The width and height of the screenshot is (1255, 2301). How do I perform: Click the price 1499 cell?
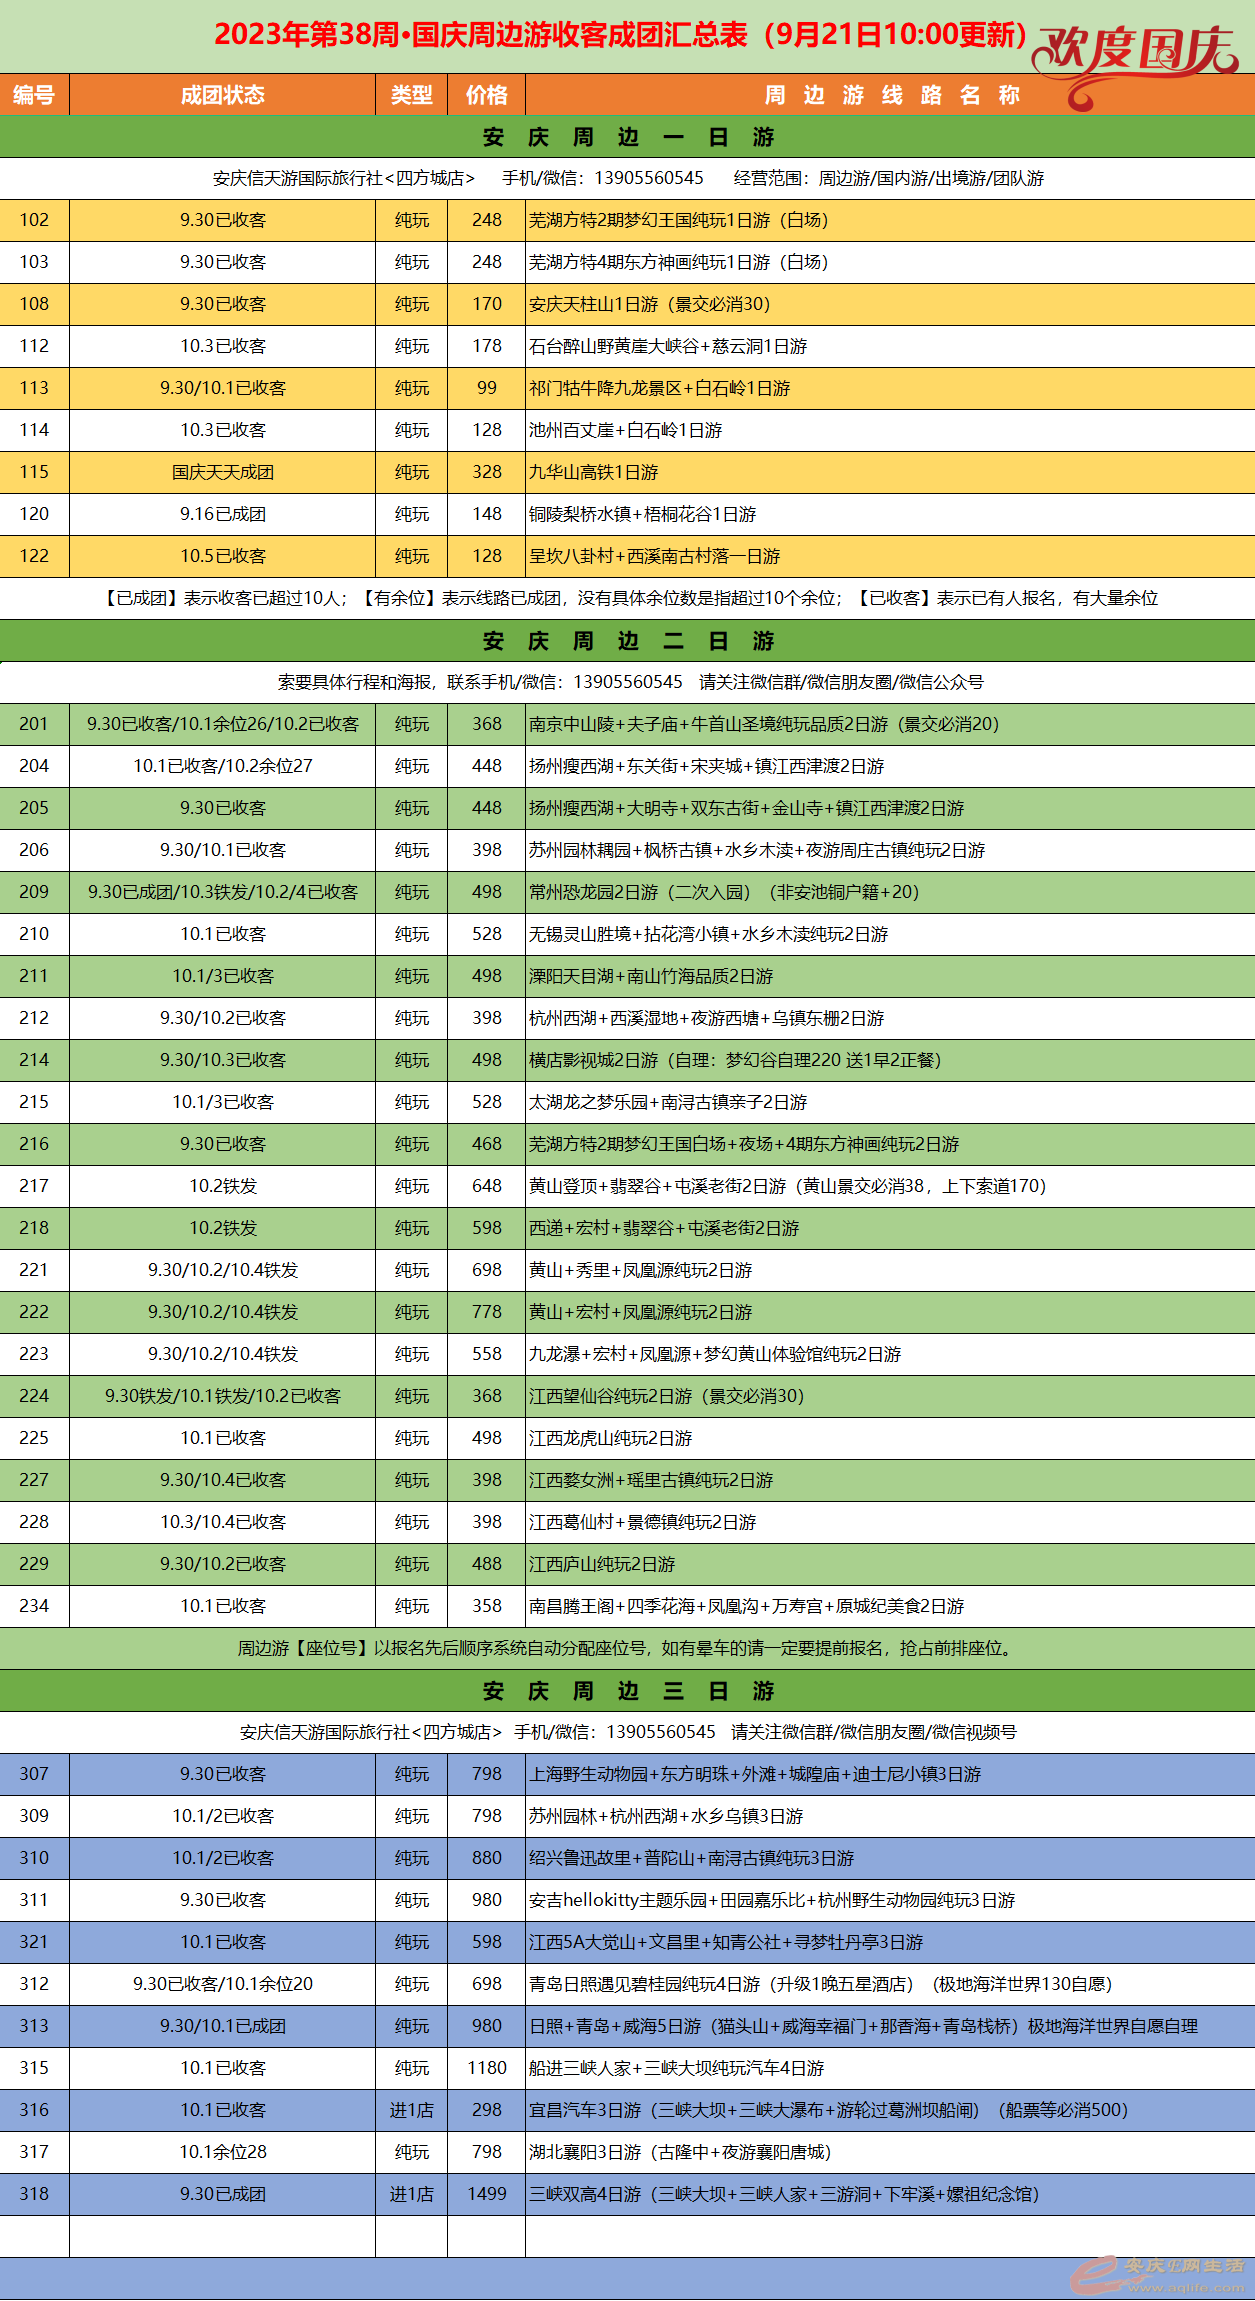point(486,2194)
